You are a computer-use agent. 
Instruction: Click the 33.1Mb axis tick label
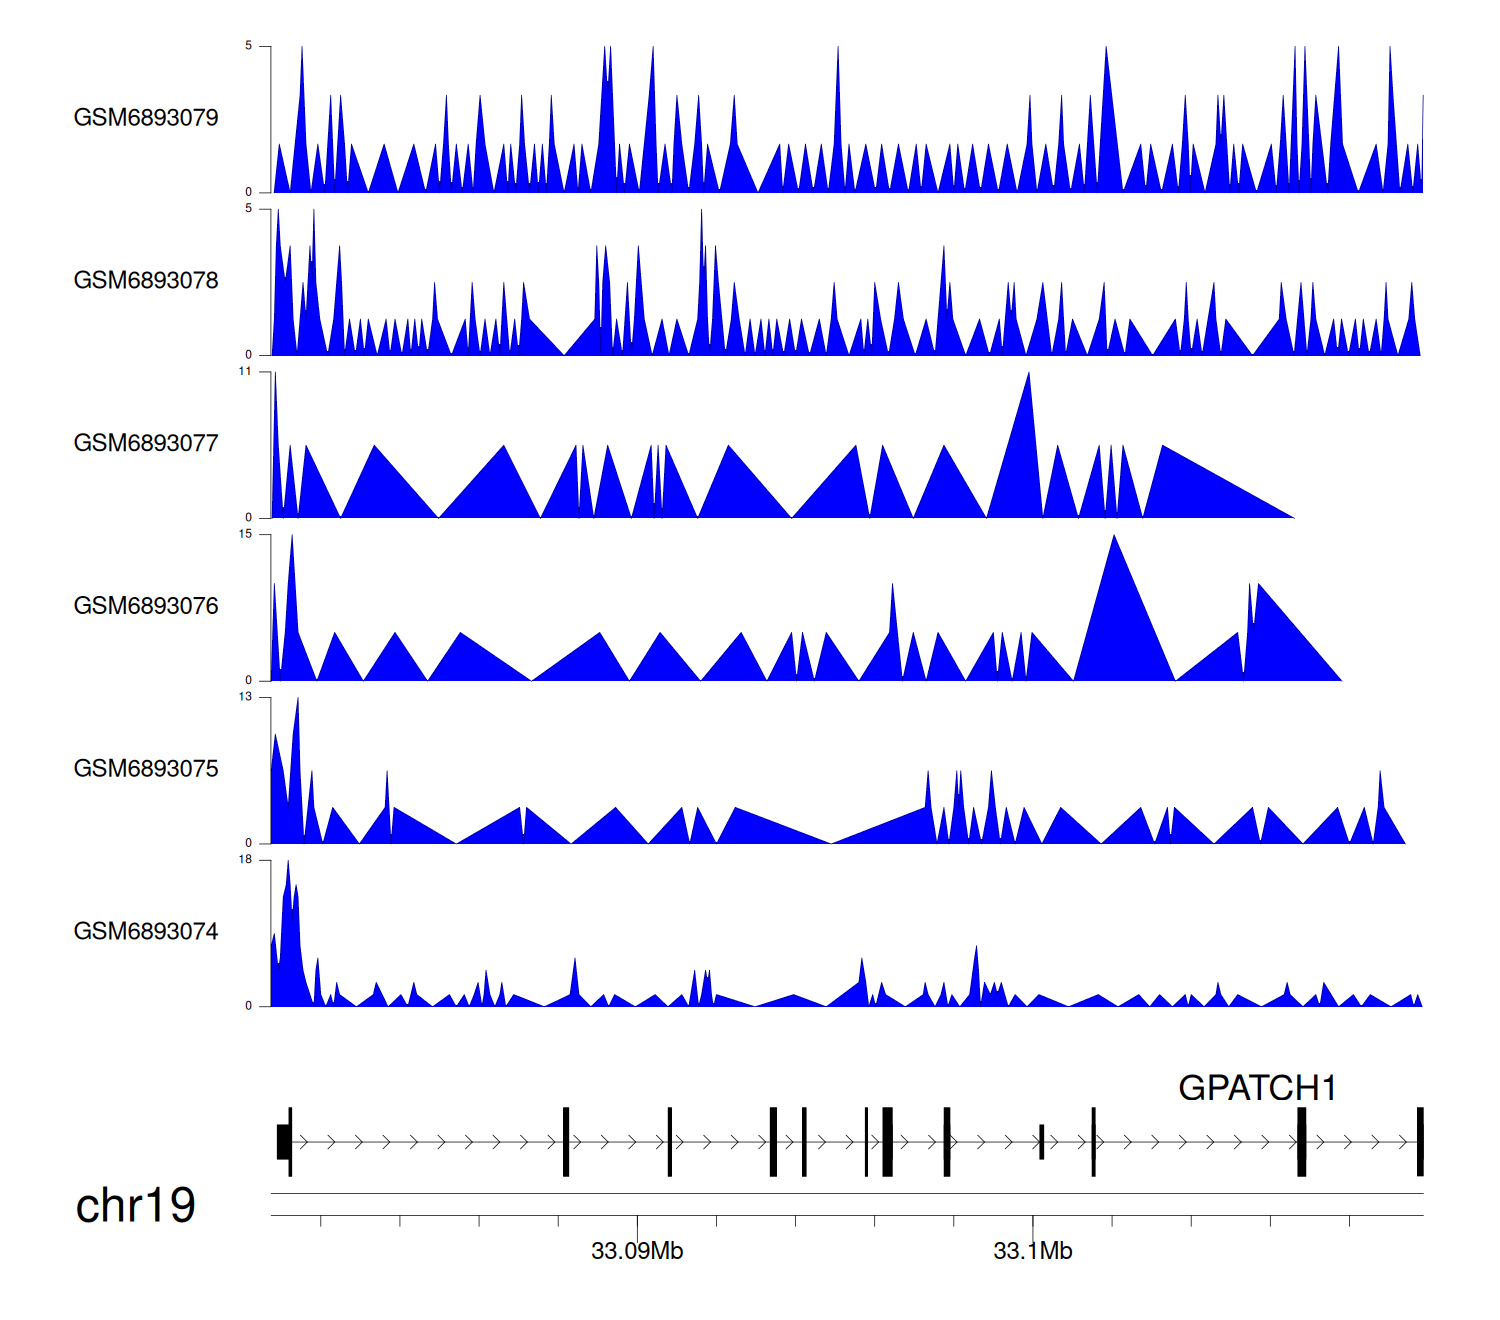pyautogui.click(x=1032, y=1251)
